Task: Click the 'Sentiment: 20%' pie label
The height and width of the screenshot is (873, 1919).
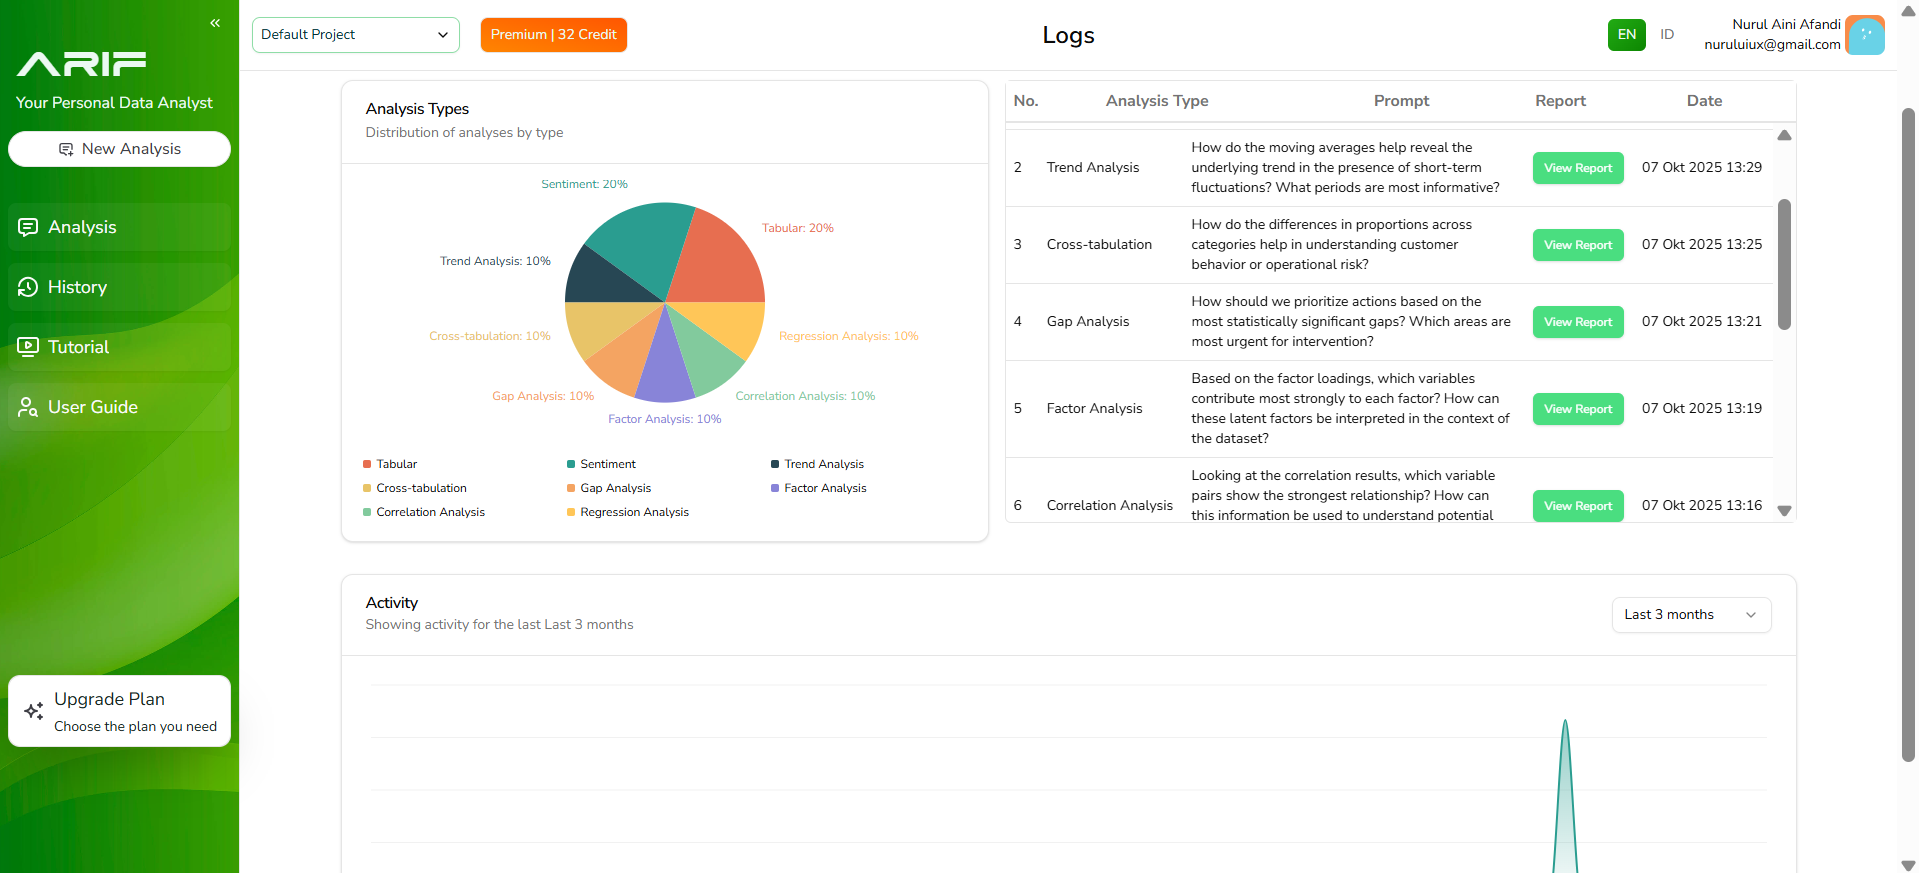Action: click(x=584, y=184)
